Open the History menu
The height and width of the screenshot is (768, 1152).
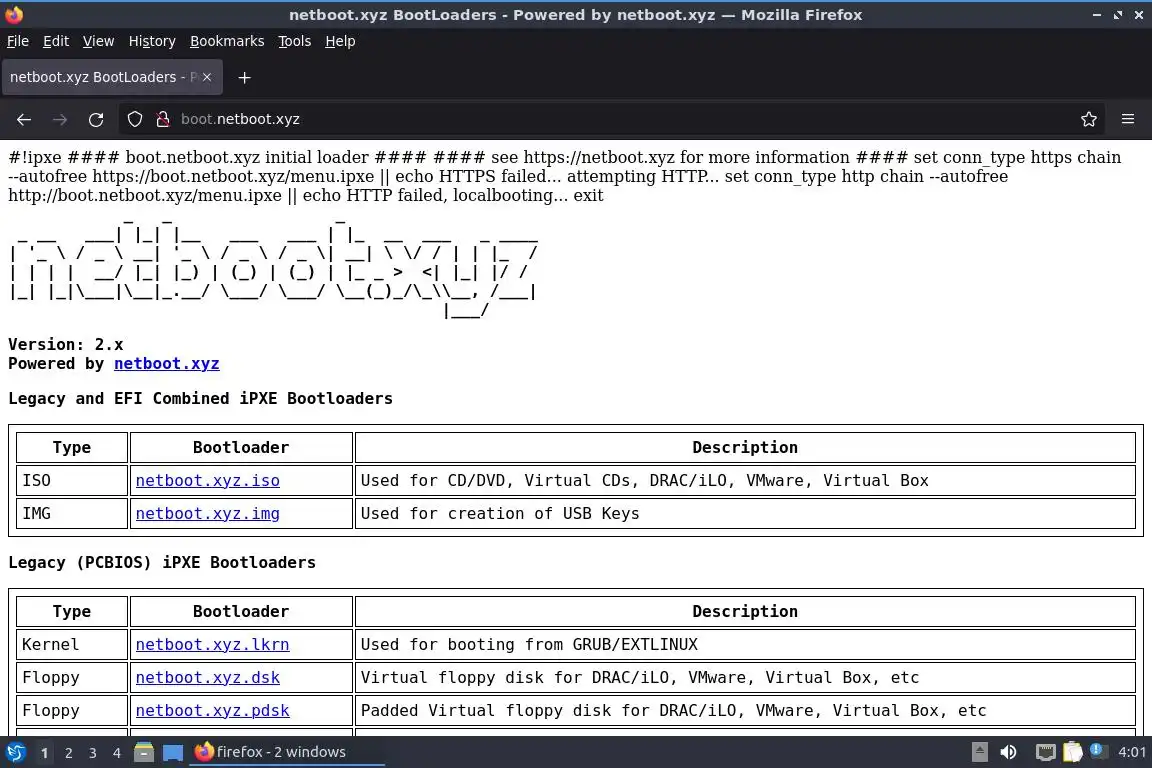point(152,41)
